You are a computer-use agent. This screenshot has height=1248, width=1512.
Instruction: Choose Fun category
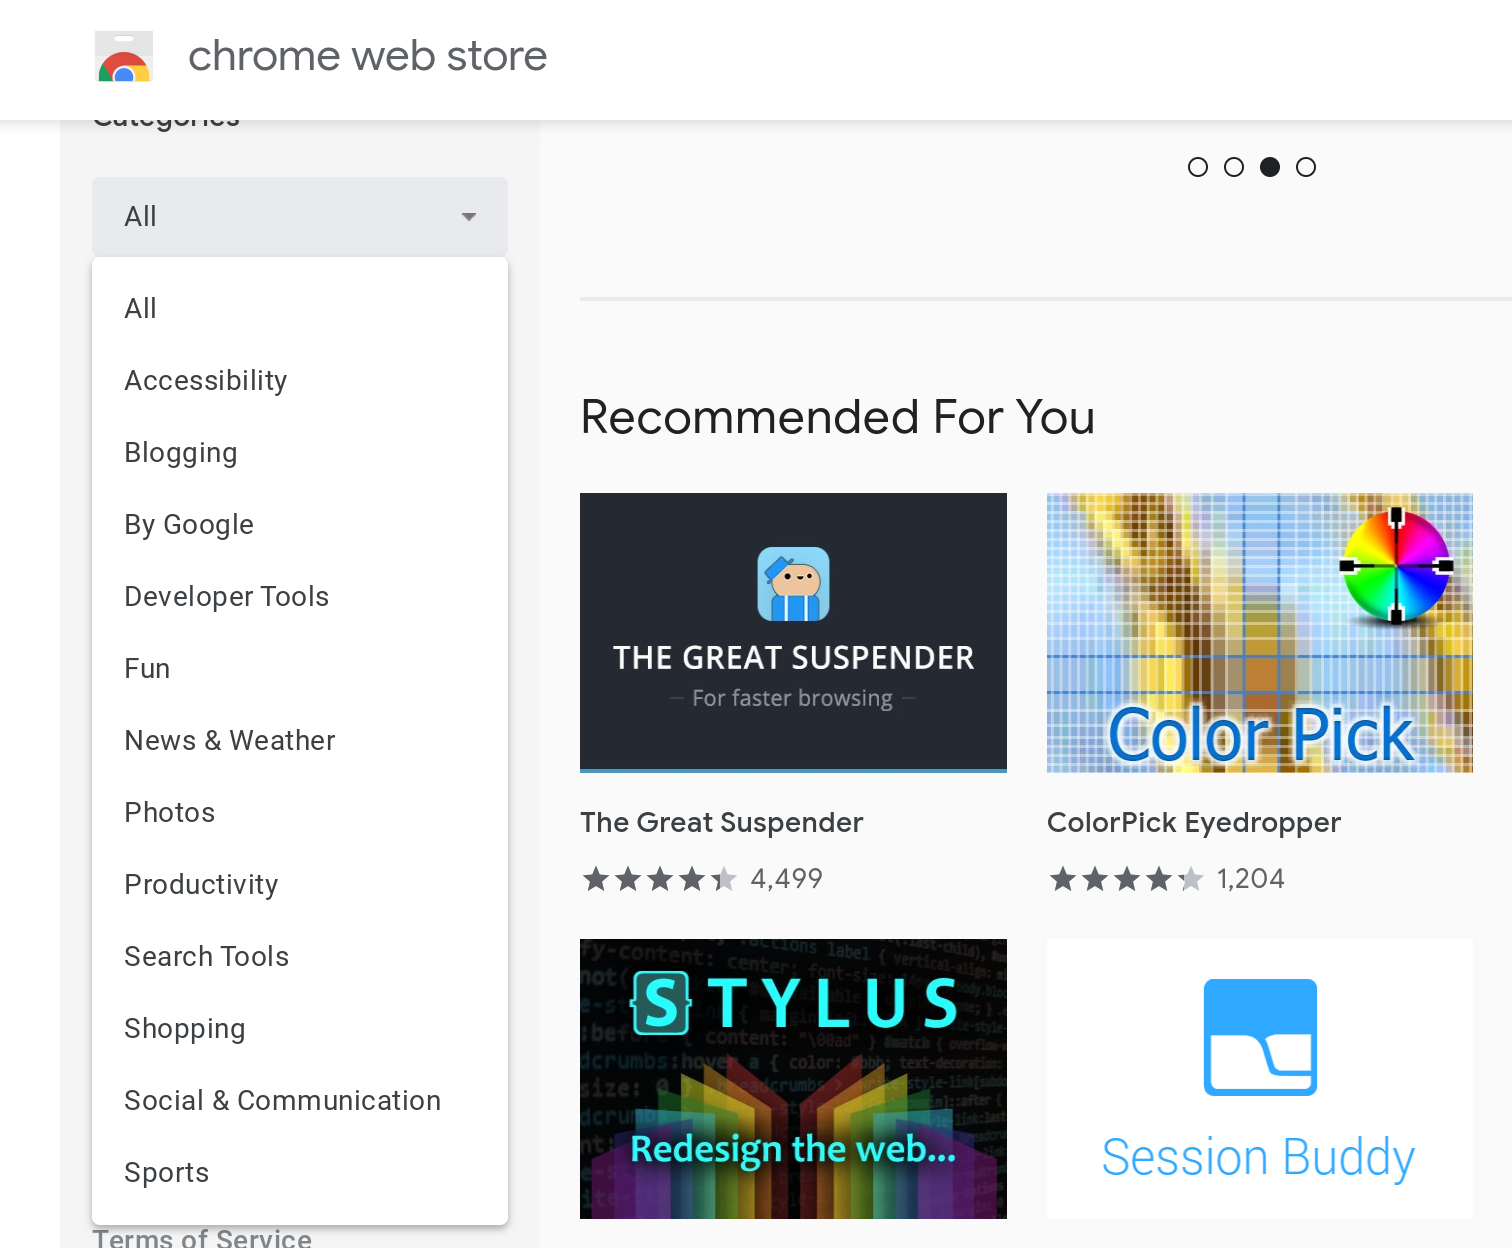(300, 668)
